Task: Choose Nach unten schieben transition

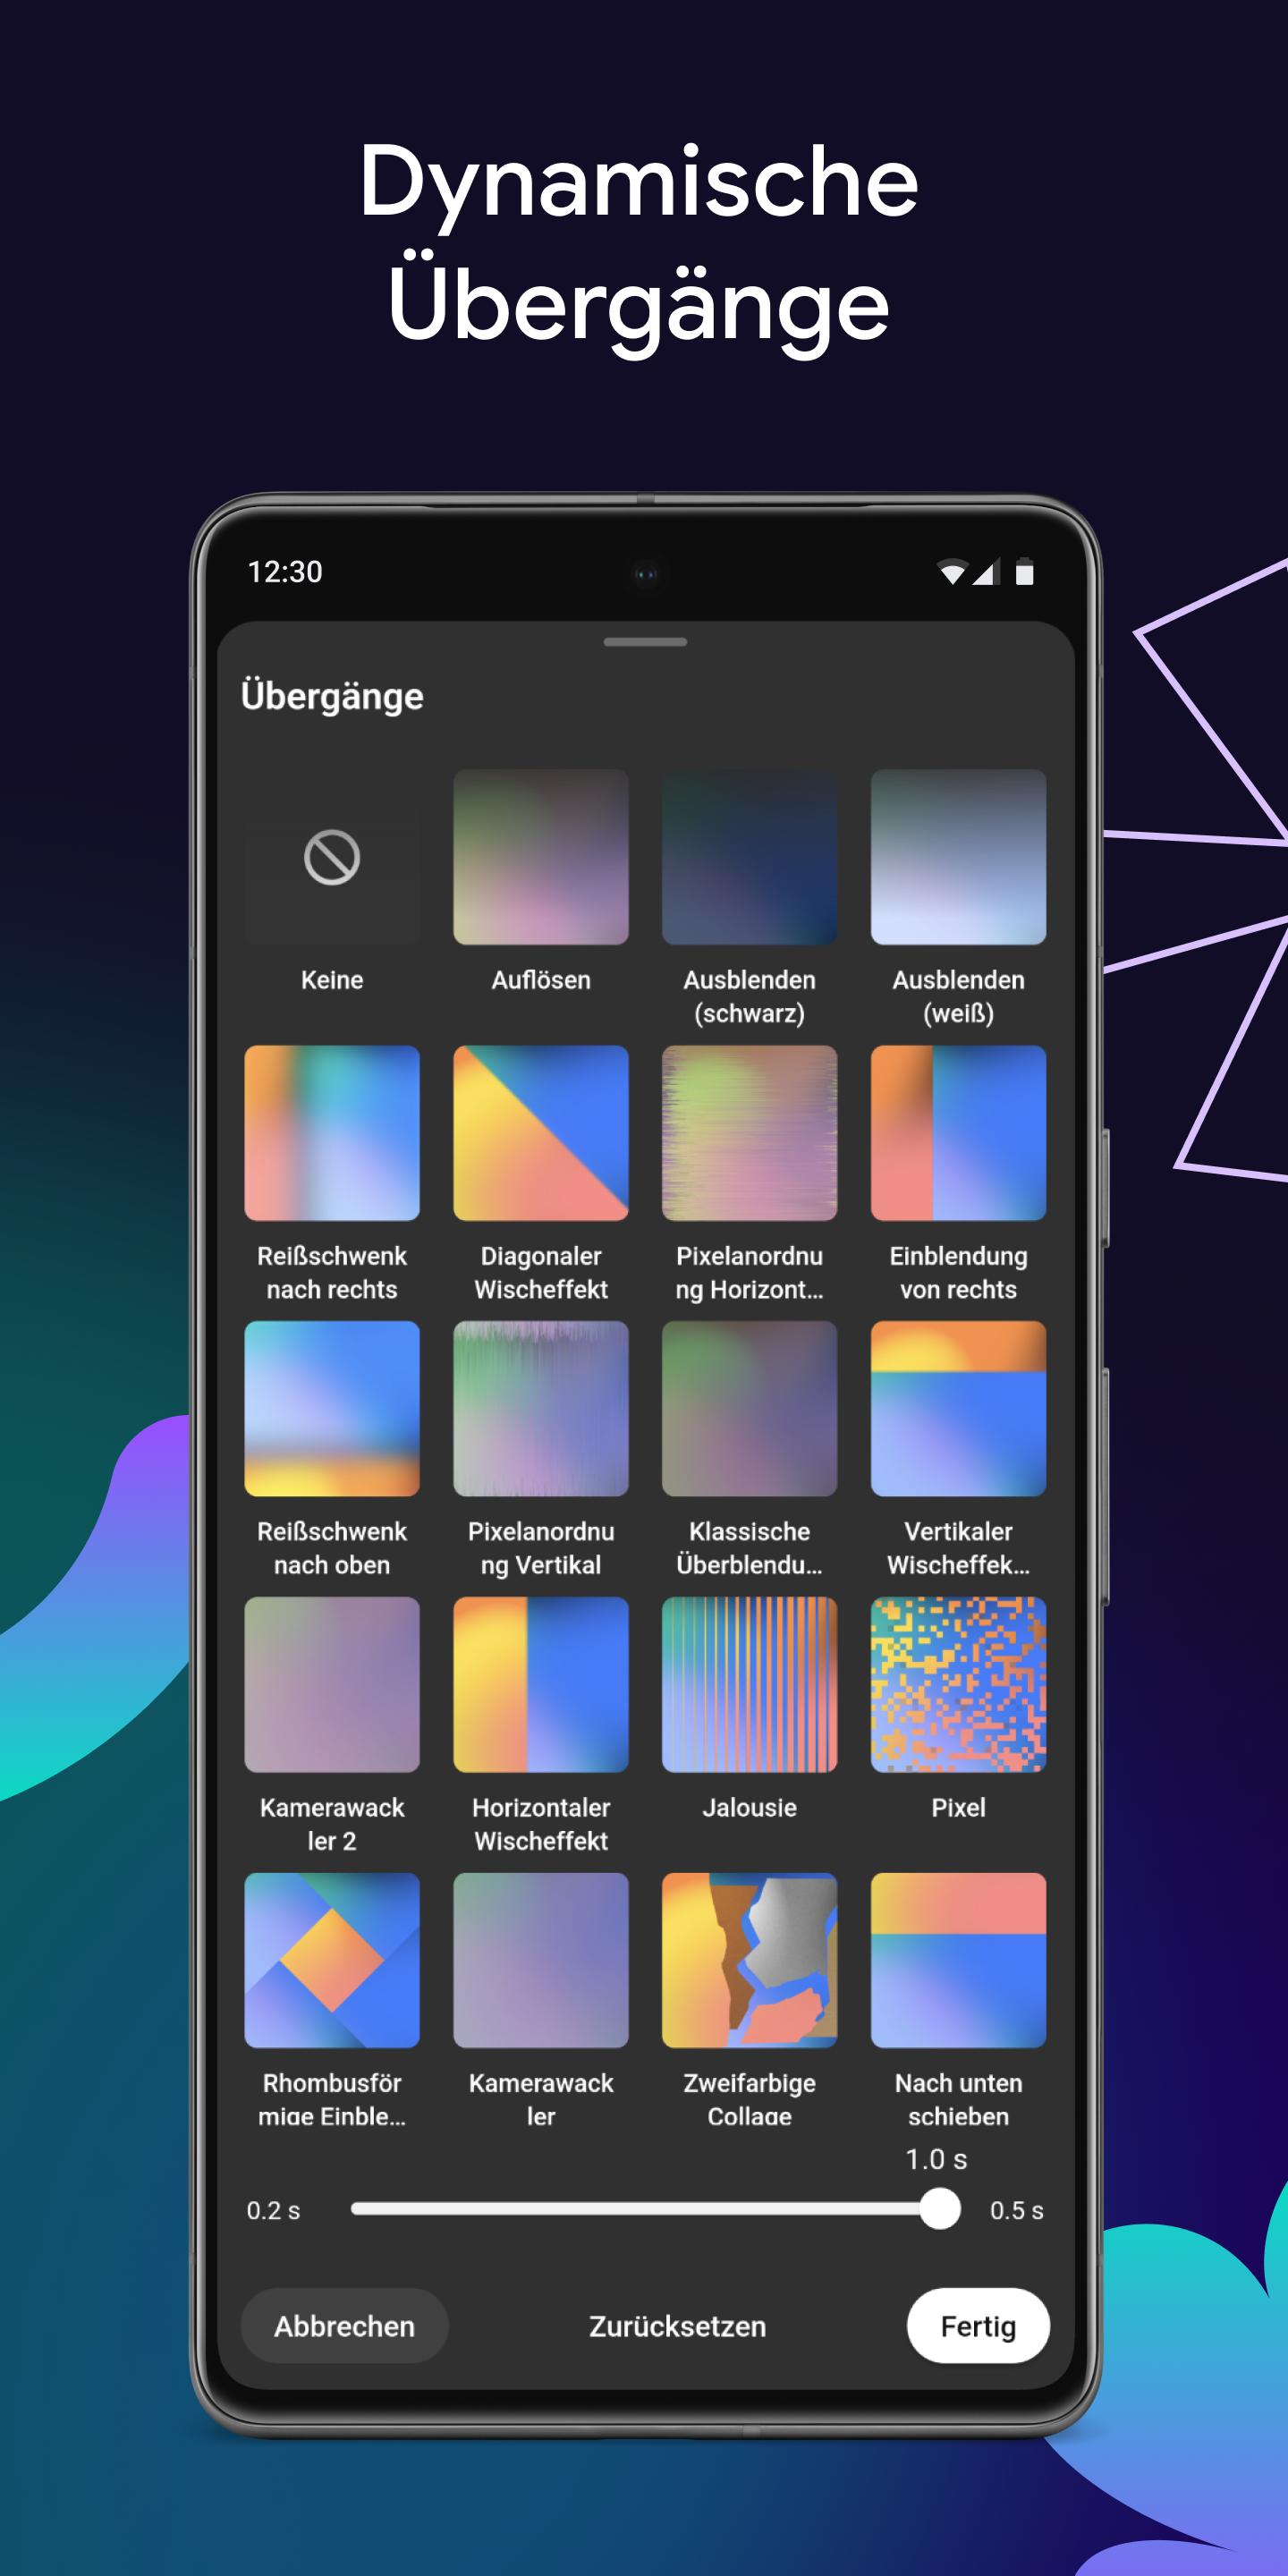Action: (959, 1961)
